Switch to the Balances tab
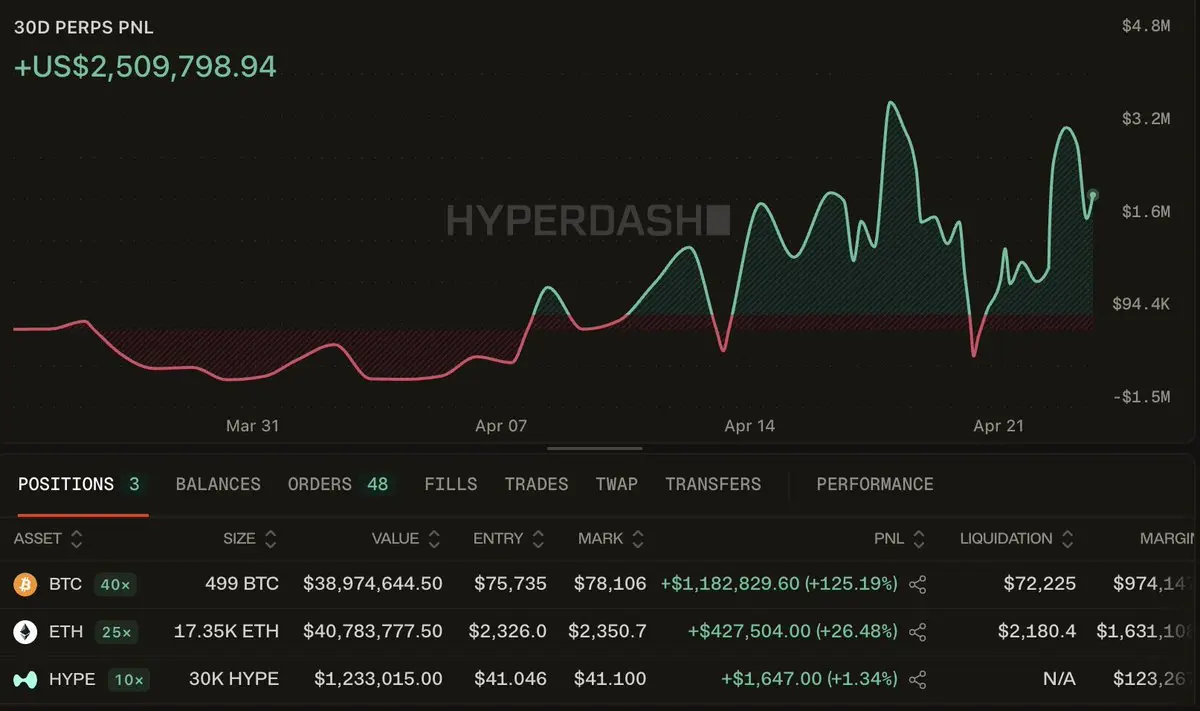Image resolution: width=1200 pixels, height=711 pixels. pos(218,484)
